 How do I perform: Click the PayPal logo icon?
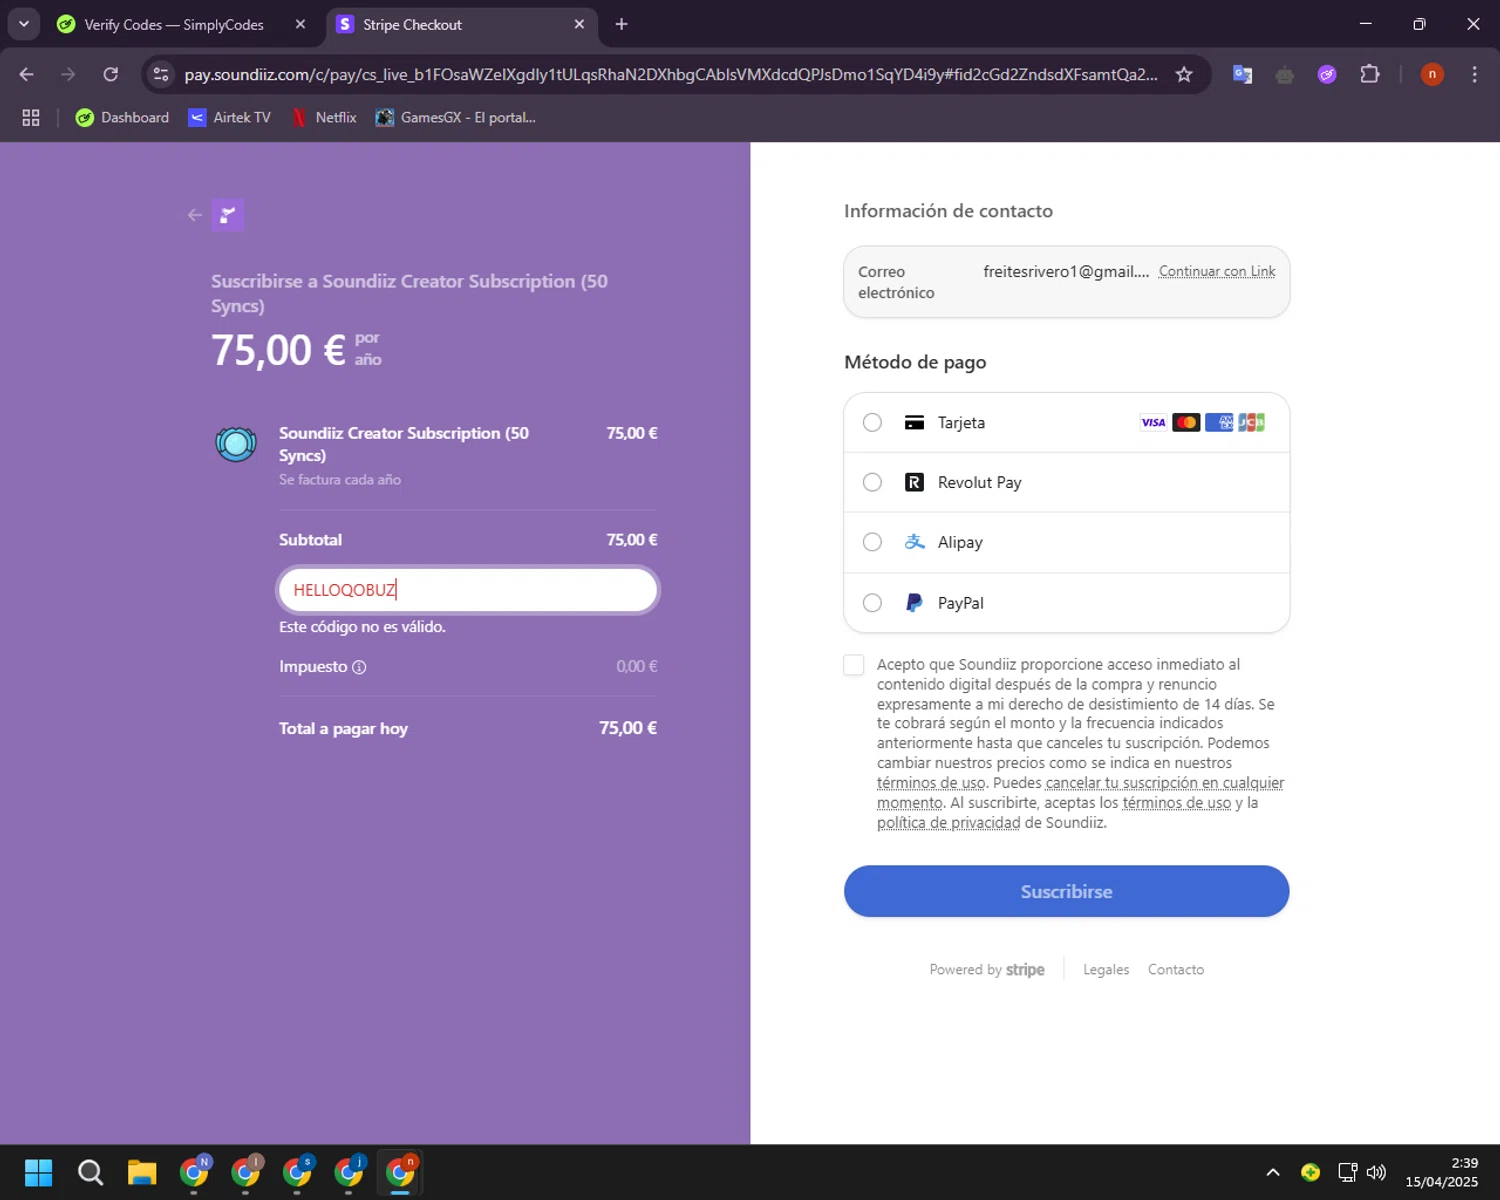[x=914, y=603]
